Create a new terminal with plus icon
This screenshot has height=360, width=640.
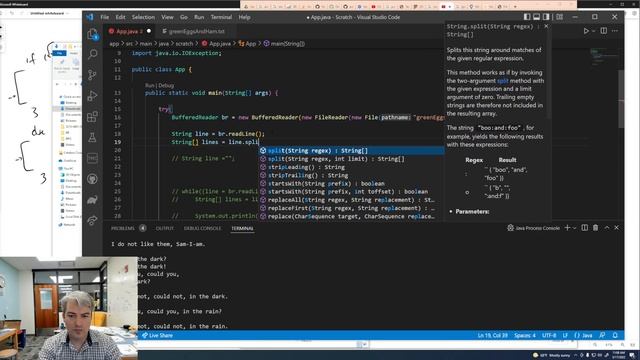567,228
